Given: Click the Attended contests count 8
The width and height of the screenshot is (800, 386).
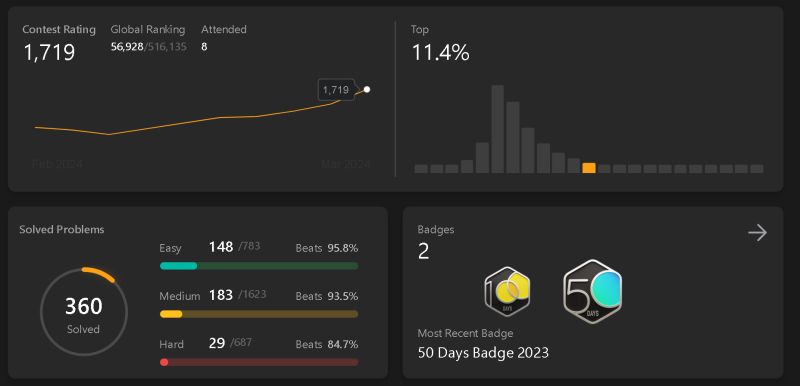Looking at the screenshot, I should (x=204, y=47).
